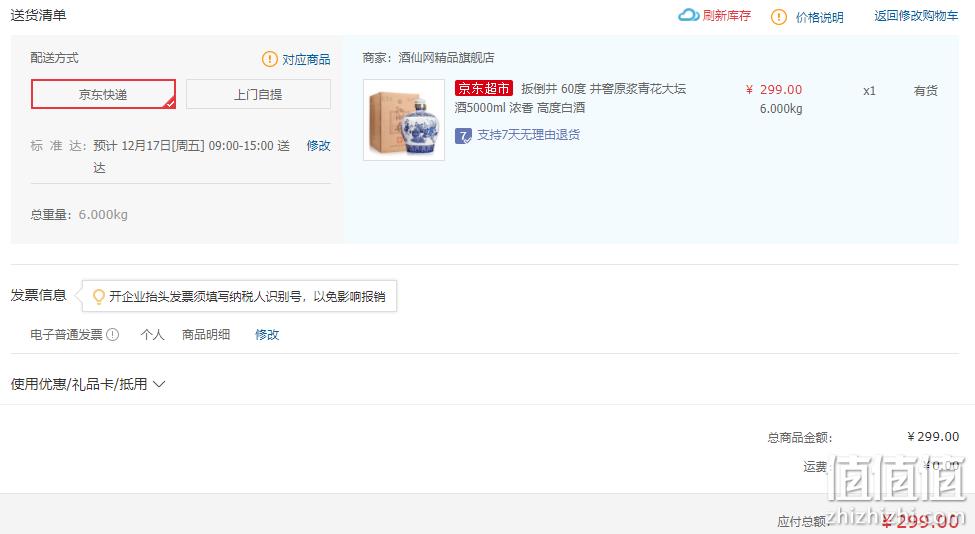Click the 个人 invoice title text

click(152, 334)
